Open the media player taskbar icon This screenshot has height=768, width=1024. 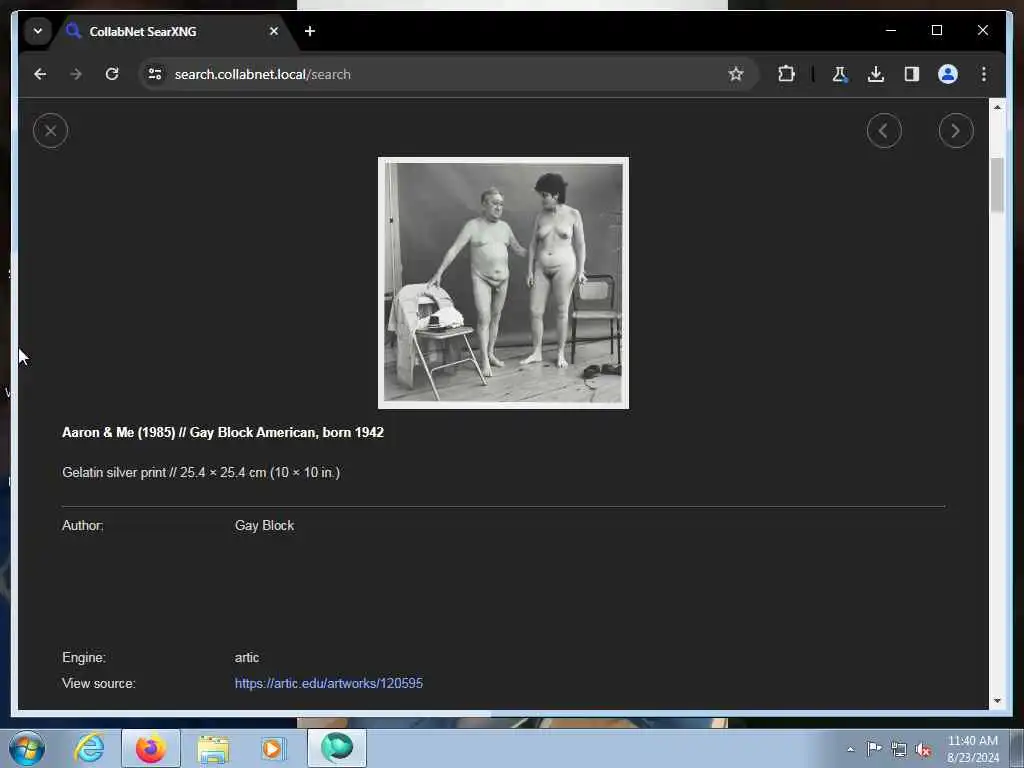point(273,748)
